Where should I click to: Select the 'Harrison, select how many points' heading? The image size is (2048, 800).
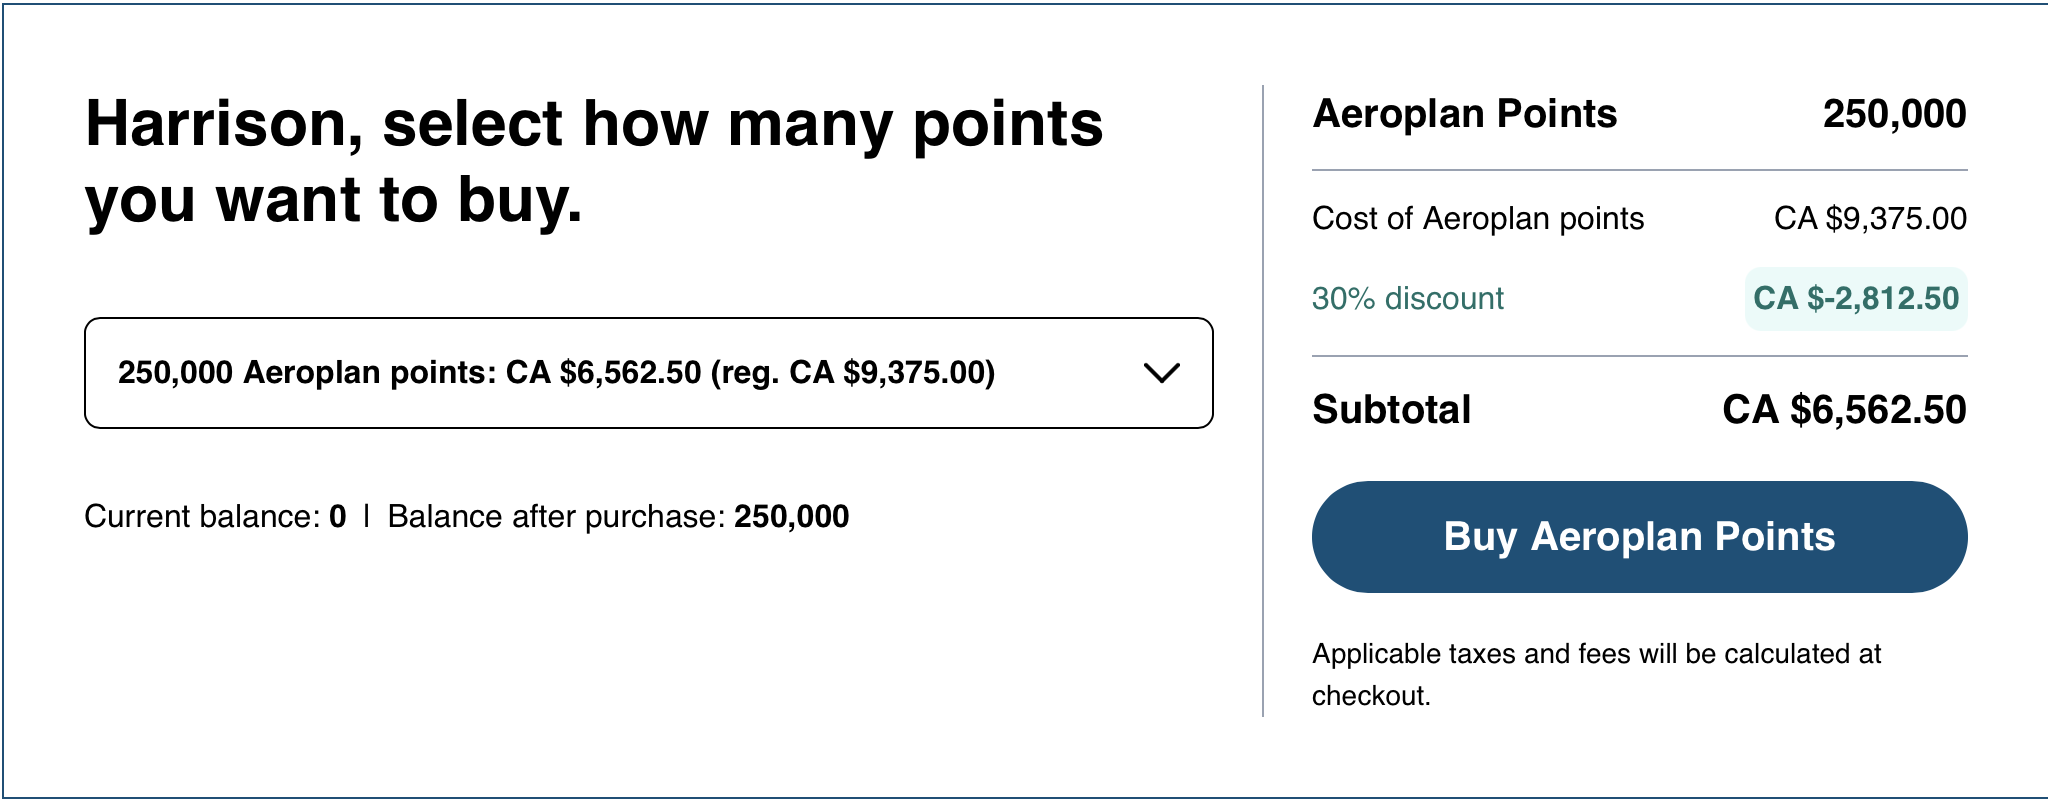pyautogui.click(x=594, y=161)
